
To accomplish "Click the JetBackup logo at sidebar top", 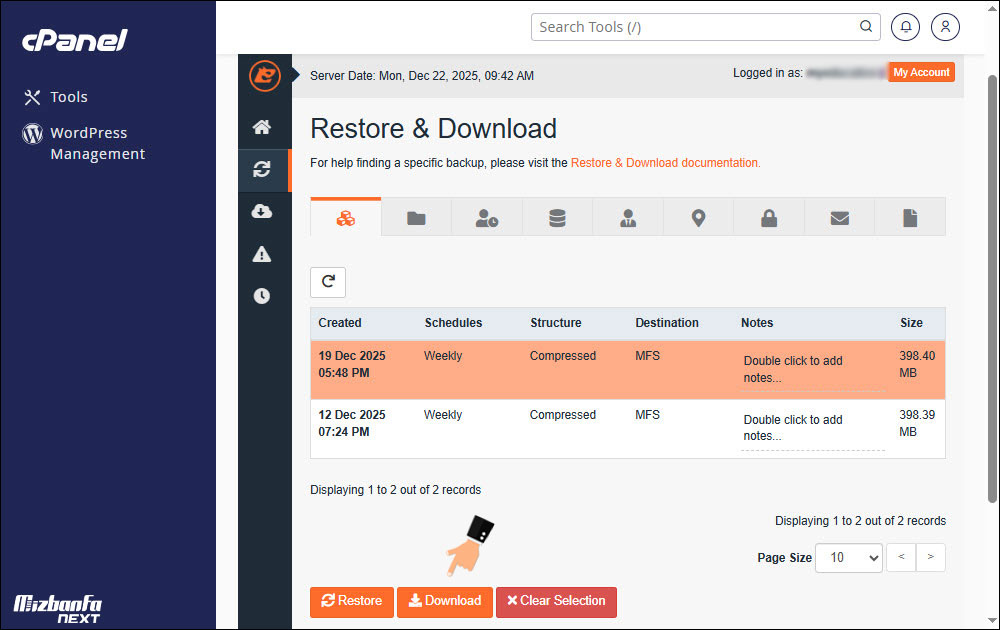I will pyautogui.click(x=263, y=75).
